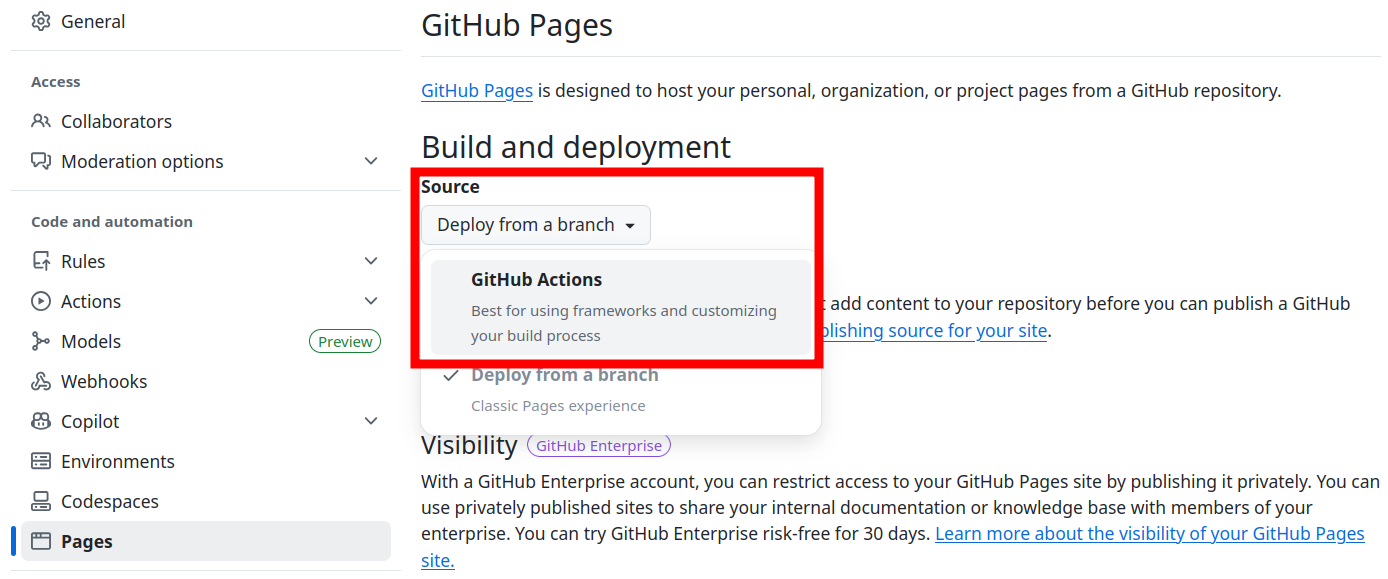Click the Models icon in sidebar
The width and height of the screenshot is (1388, 579).
41,341
